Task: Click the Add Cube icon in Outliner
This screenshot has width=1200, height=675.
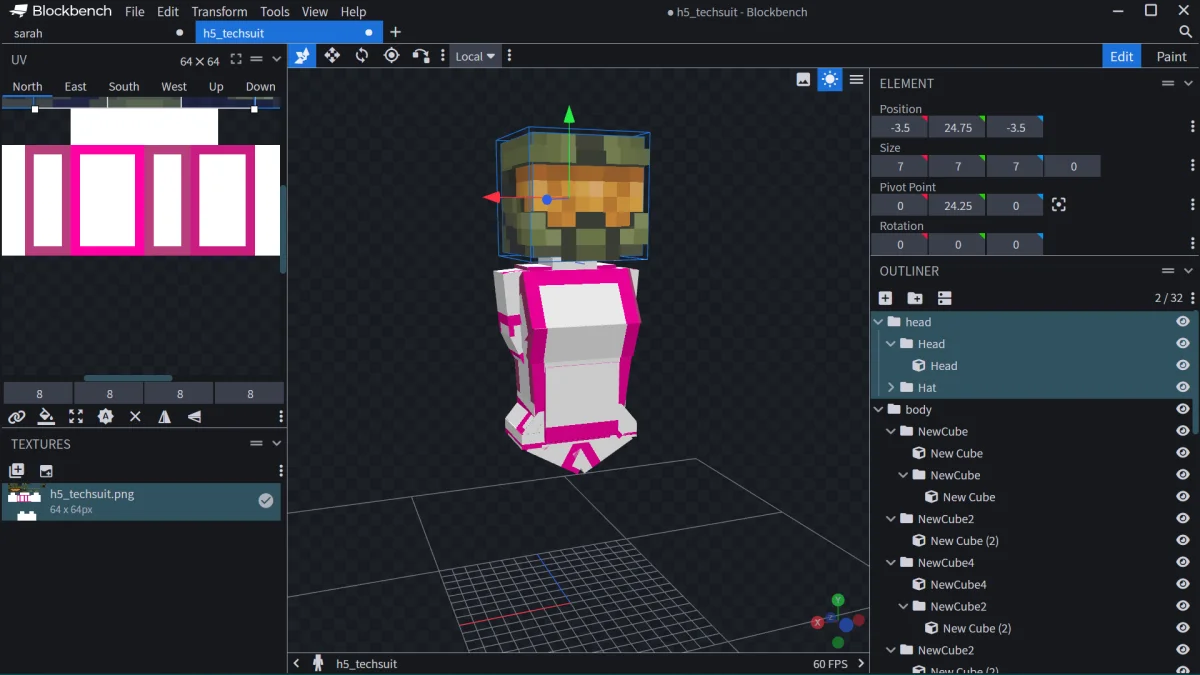Action: (x=885, y=298)
